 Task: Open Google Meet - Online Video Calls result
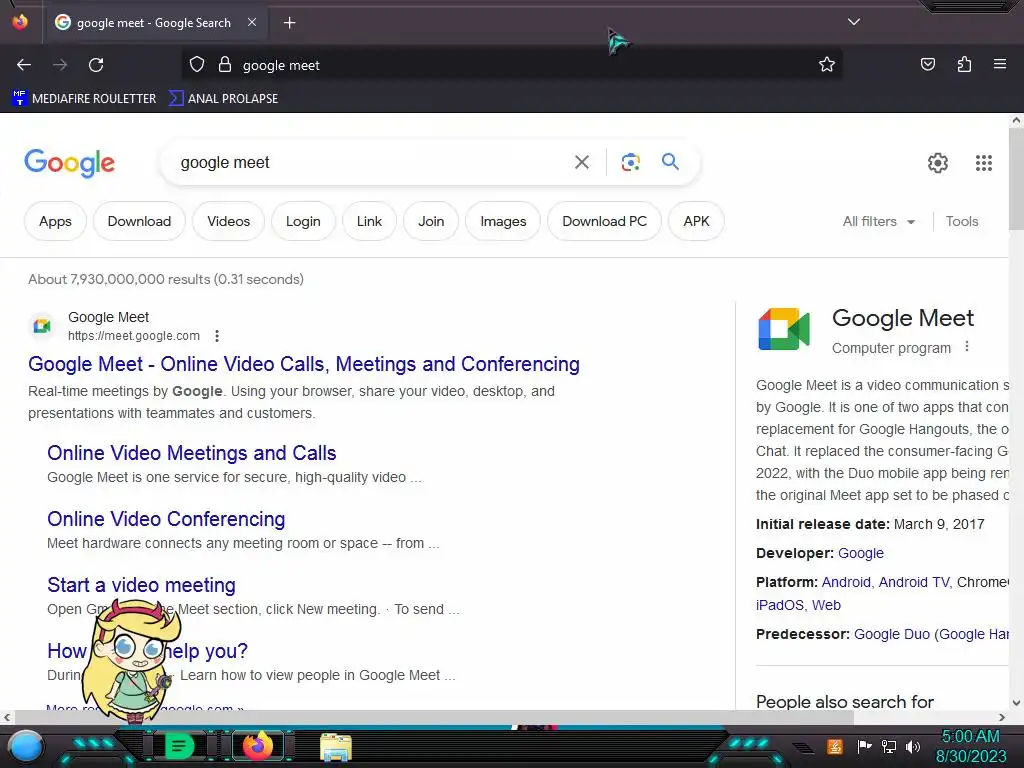[304, 364]
